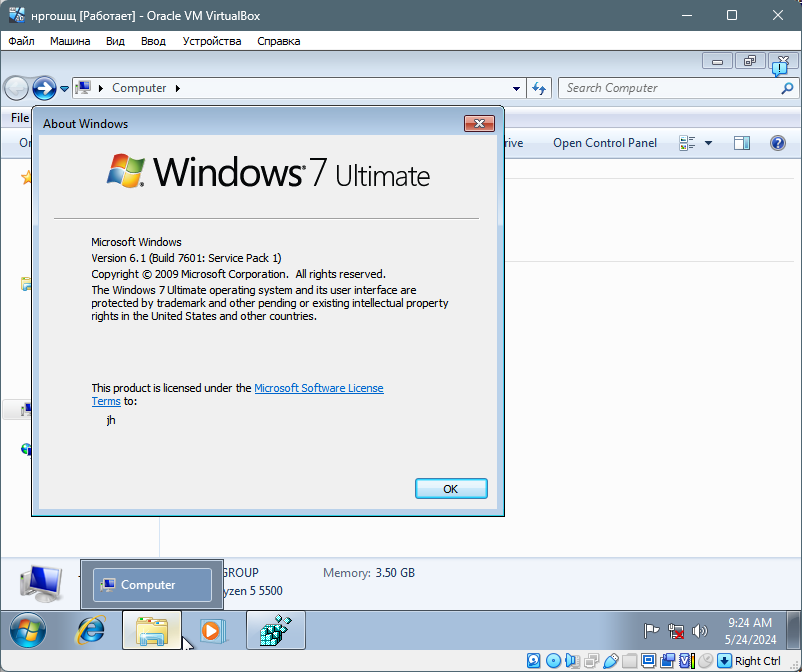Click the VirtualBox hard disk status icon
Viewport: 802px width, 672px height.
(x=533, y=661)
